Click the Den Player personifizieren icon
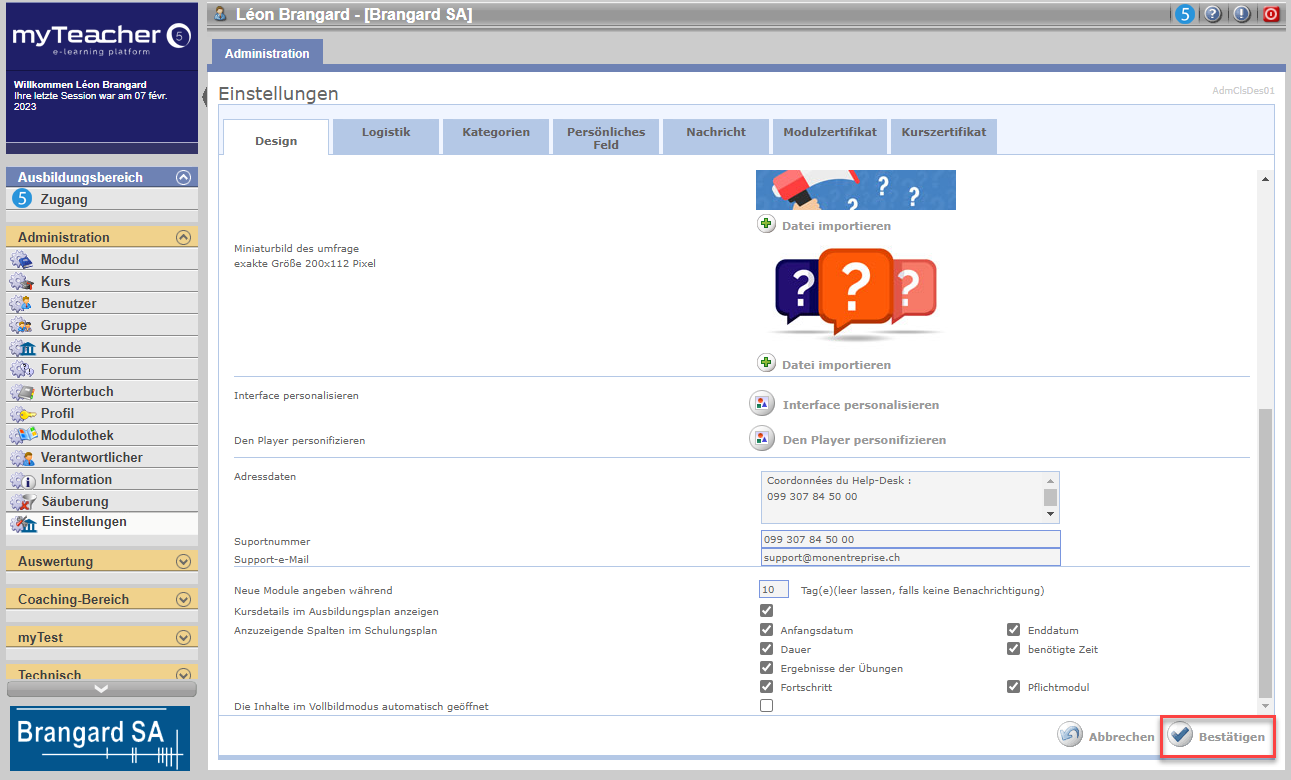The image size is (1291, 780). pos(762,439)
